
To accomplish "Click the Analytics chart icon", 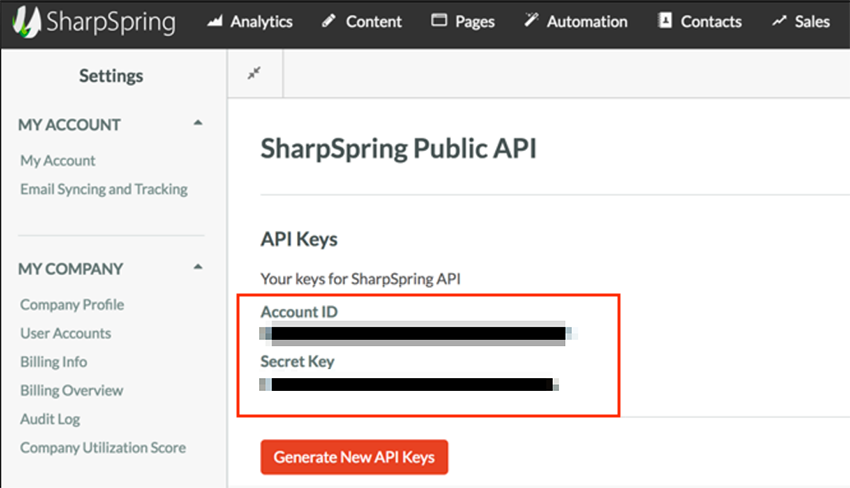I will 215,21.
